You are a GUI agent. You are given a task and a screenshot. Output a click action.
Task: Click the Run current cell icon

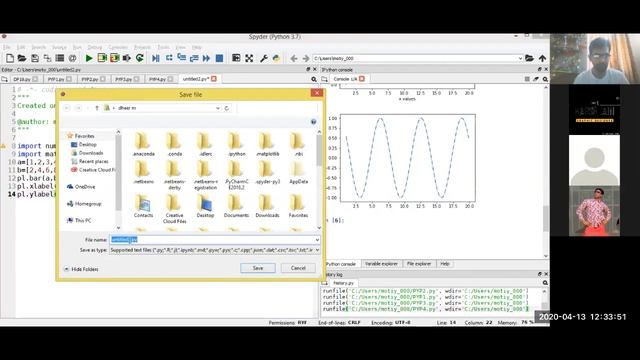pyautogui.click(x=102, y=58)
